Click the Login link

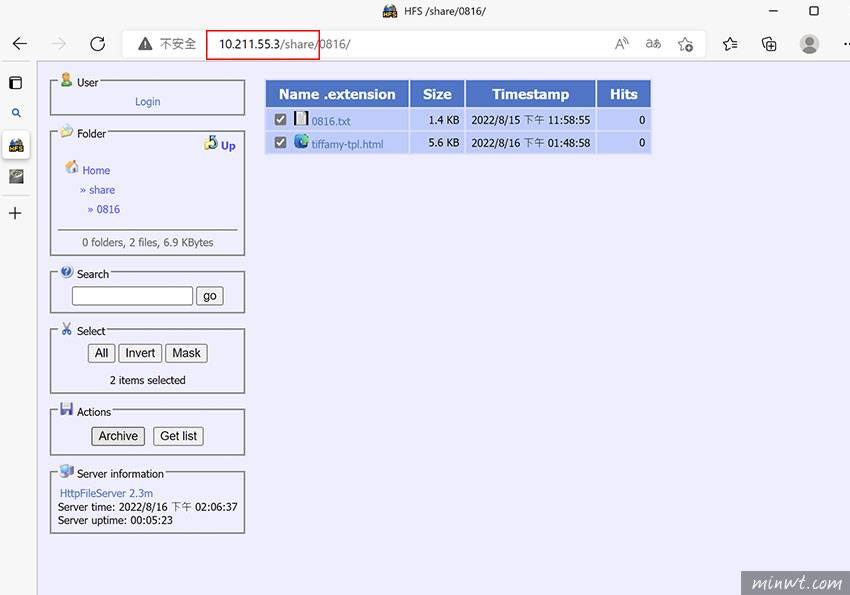click(x=147, y=102)
